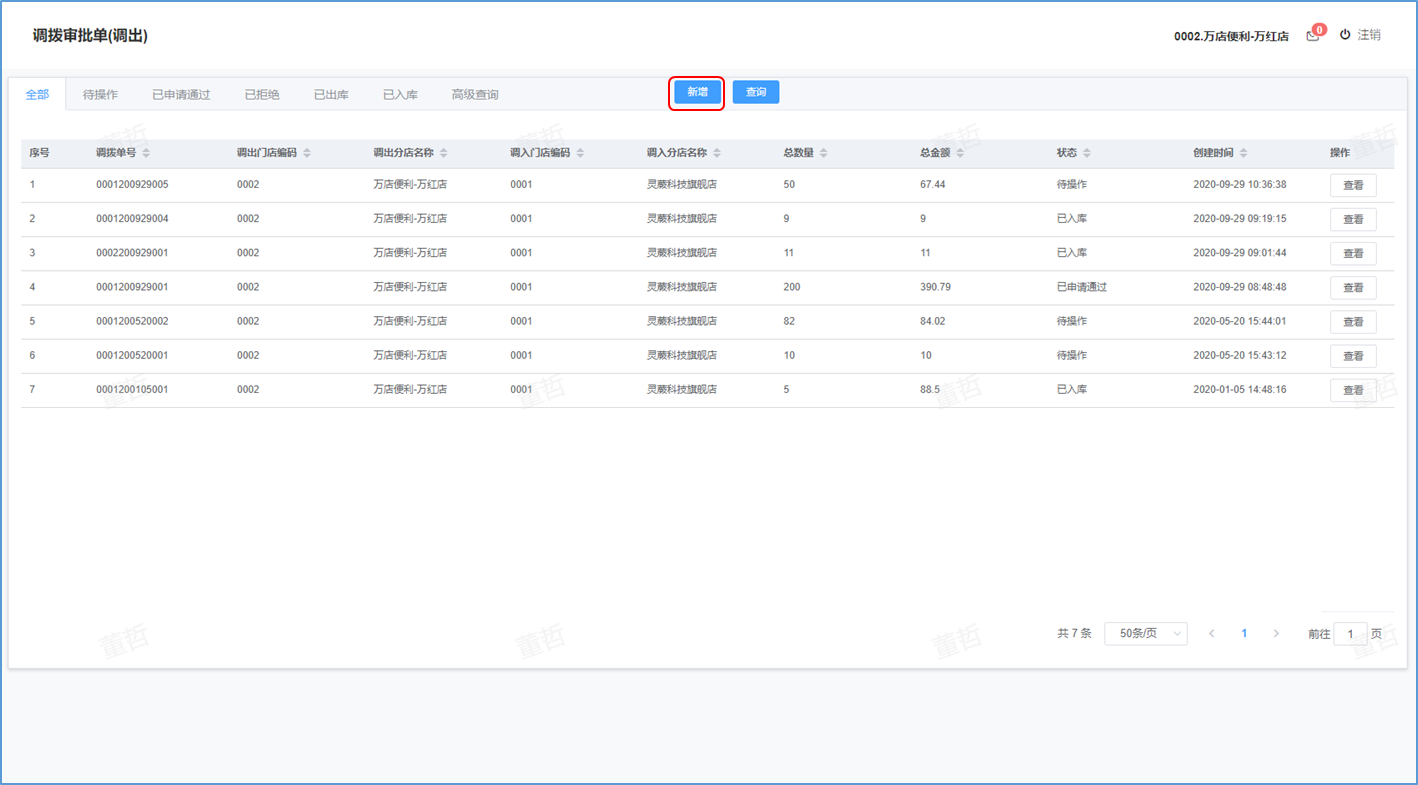
Task: Sort by 总金额 column sort icon
Action: 960,153
